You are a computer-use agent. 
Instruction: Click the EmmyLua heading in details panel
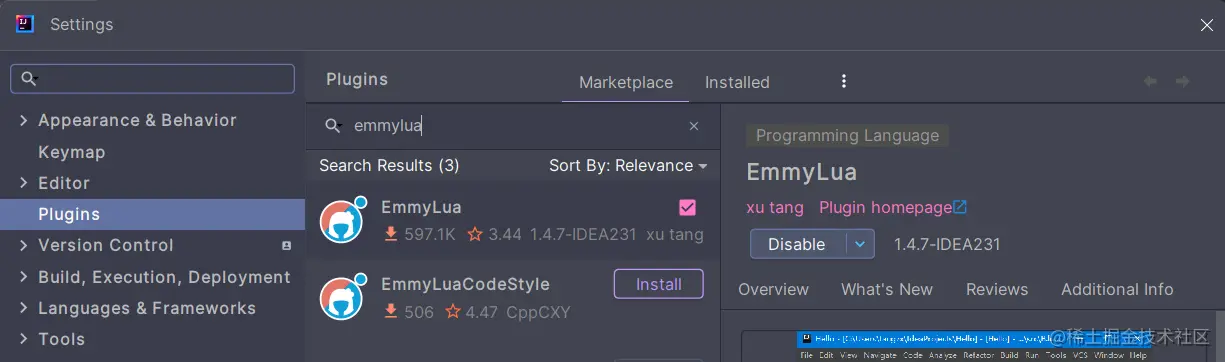pos(801,172)
